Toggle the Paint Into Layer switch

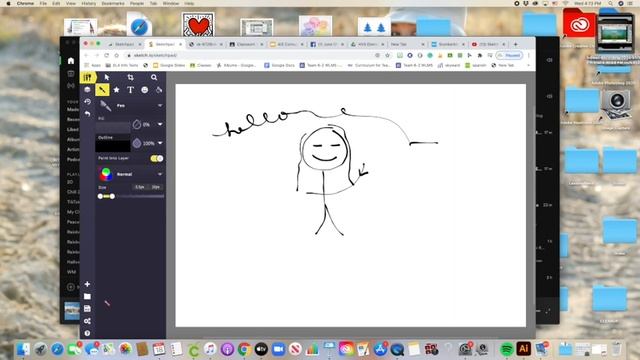(157, 158)
